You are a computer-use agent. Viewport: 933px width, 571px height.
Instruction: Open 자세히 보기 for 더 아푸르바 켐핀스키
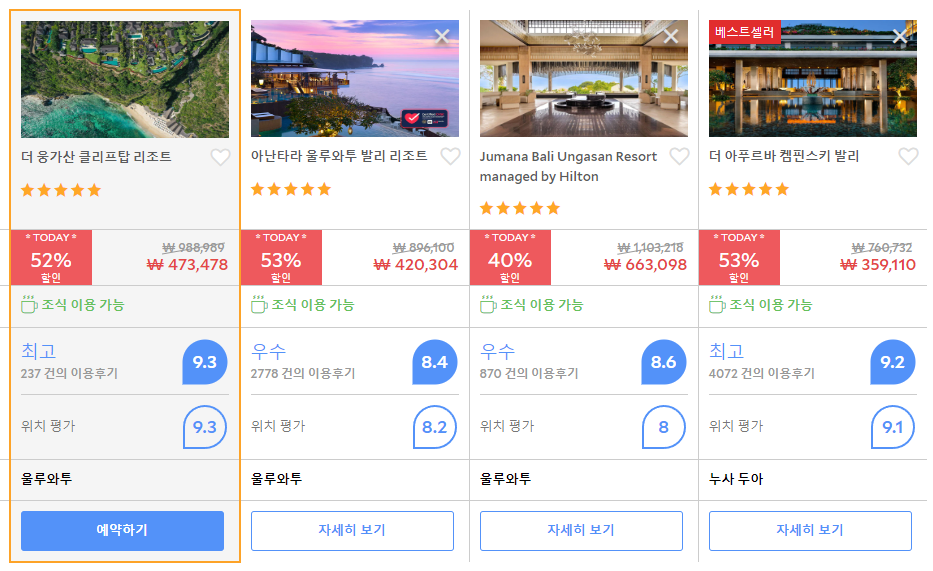point(810,531)
